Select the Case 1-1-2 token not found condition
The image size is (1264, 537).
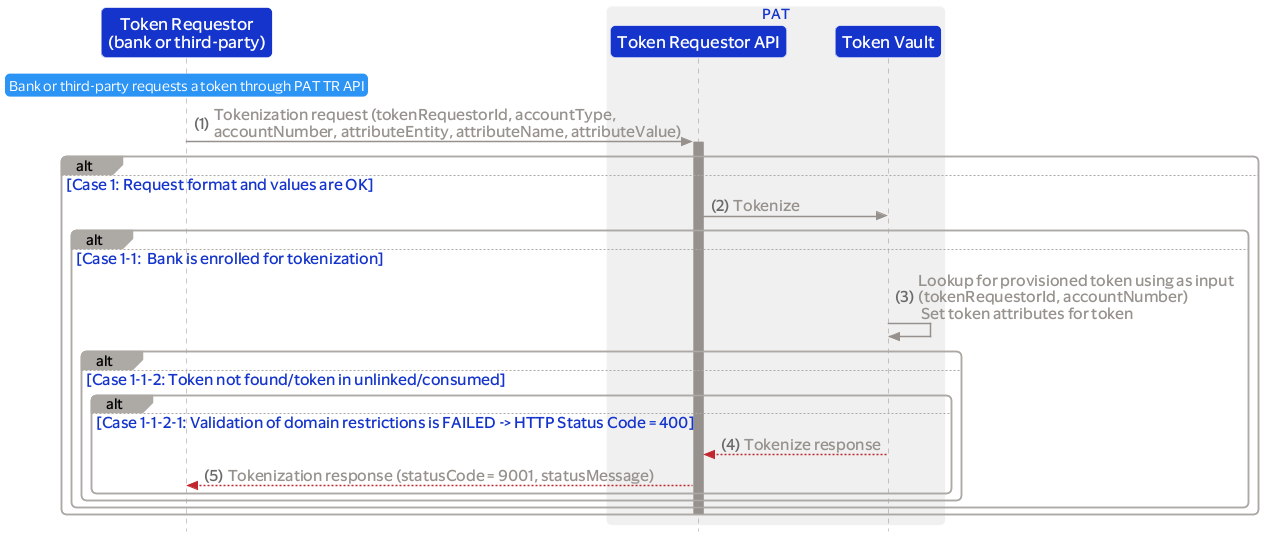pyautogui.click(x=295, y=380)
